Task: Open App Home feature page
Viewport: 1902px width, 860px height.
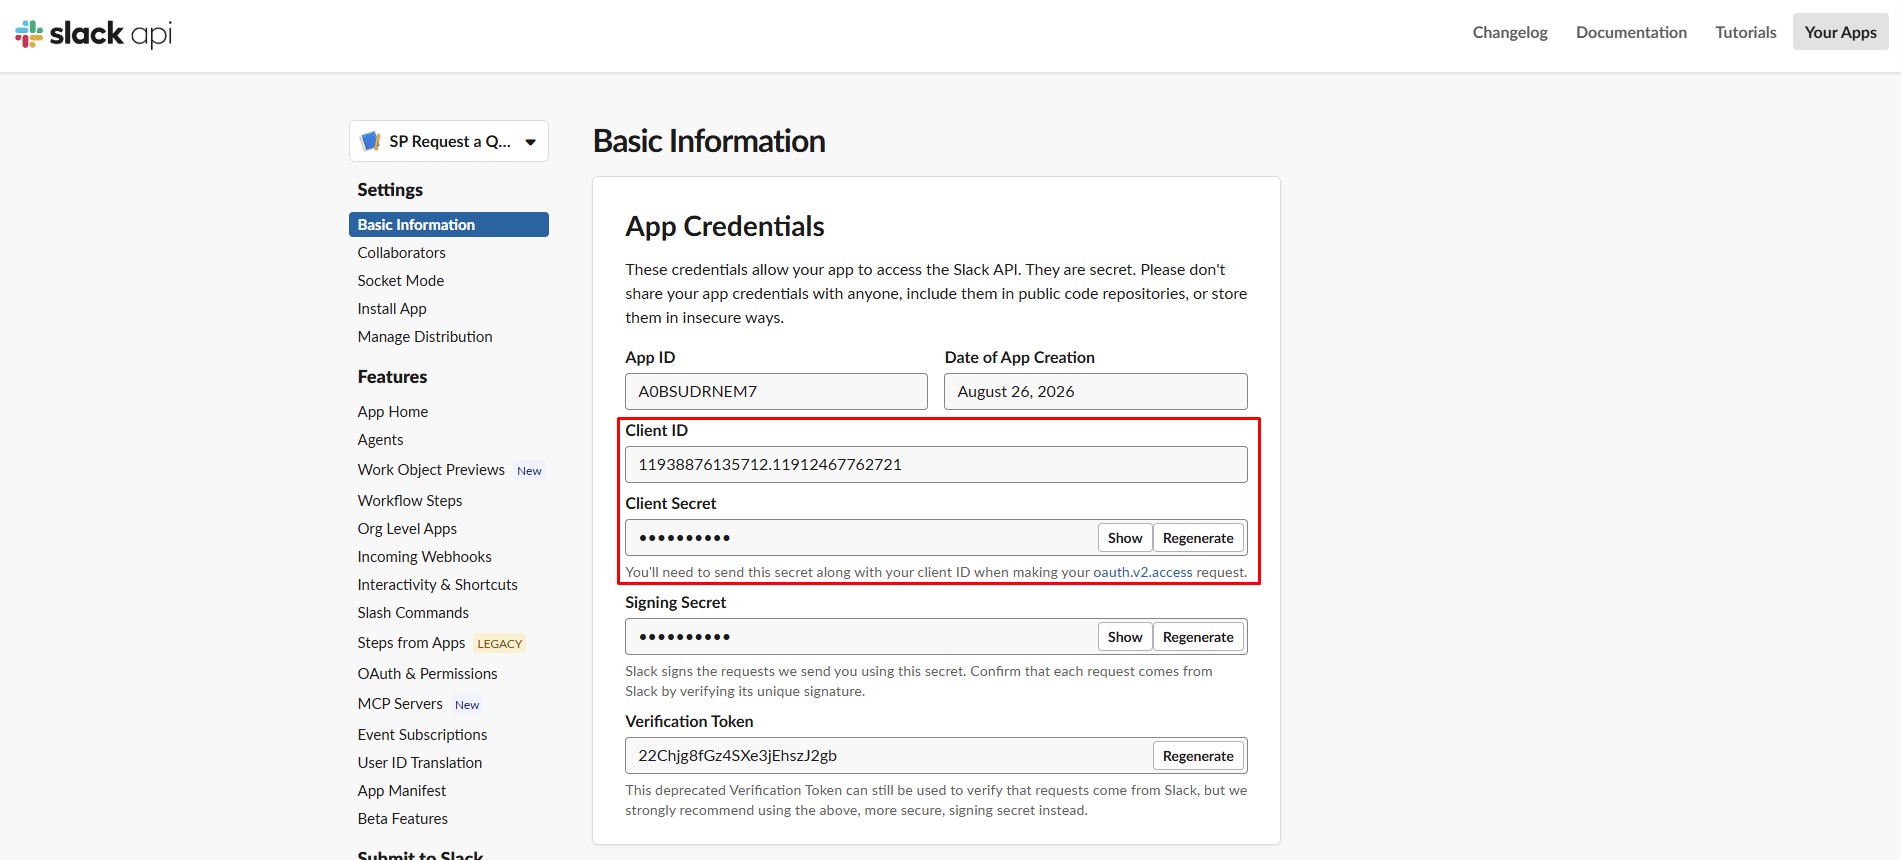Action: (393, 412)
